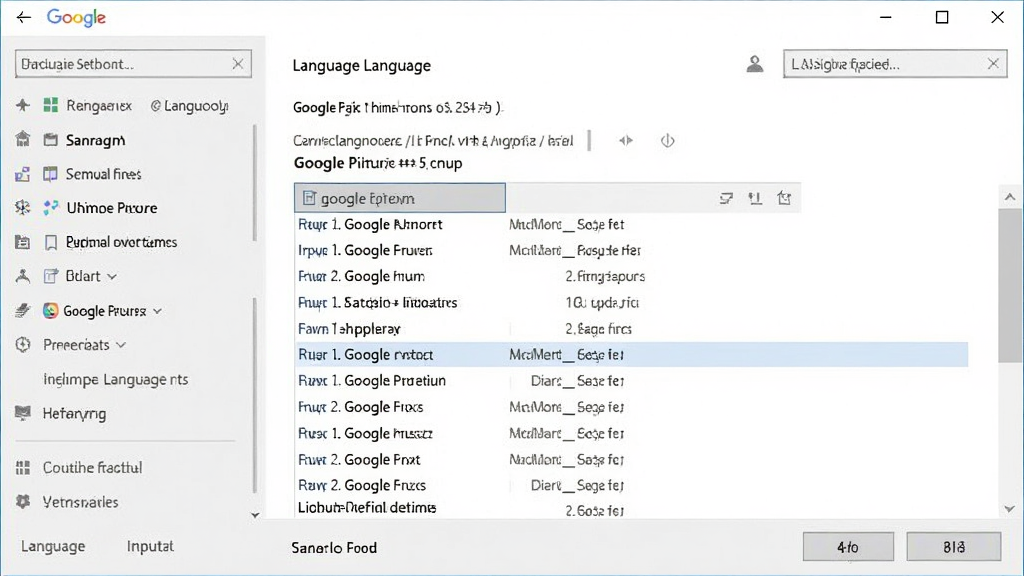Viewport: 1024px width, 576px height.
Task: Open Inglimpe Language nts sidebar entry
Action: 116,379
